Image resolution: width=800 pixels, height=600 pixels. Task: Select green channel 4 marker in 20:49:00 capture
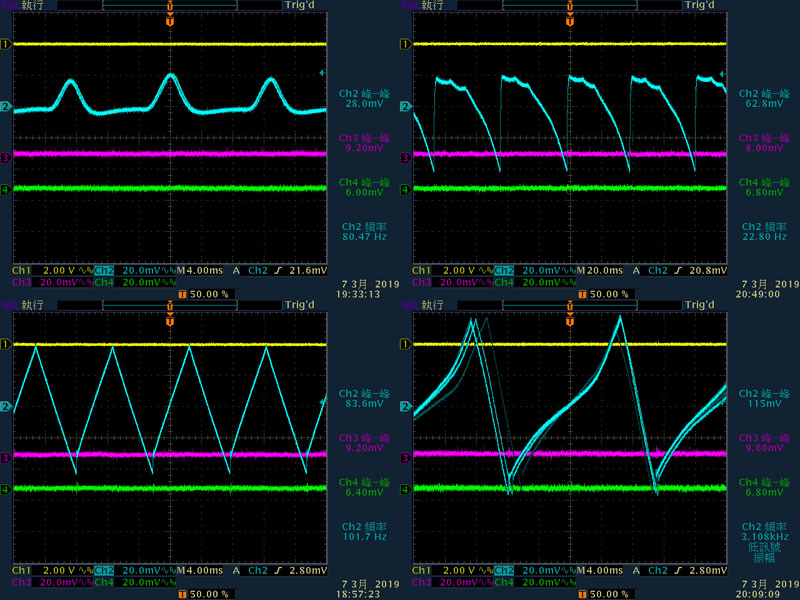click(x=406, y=190)
